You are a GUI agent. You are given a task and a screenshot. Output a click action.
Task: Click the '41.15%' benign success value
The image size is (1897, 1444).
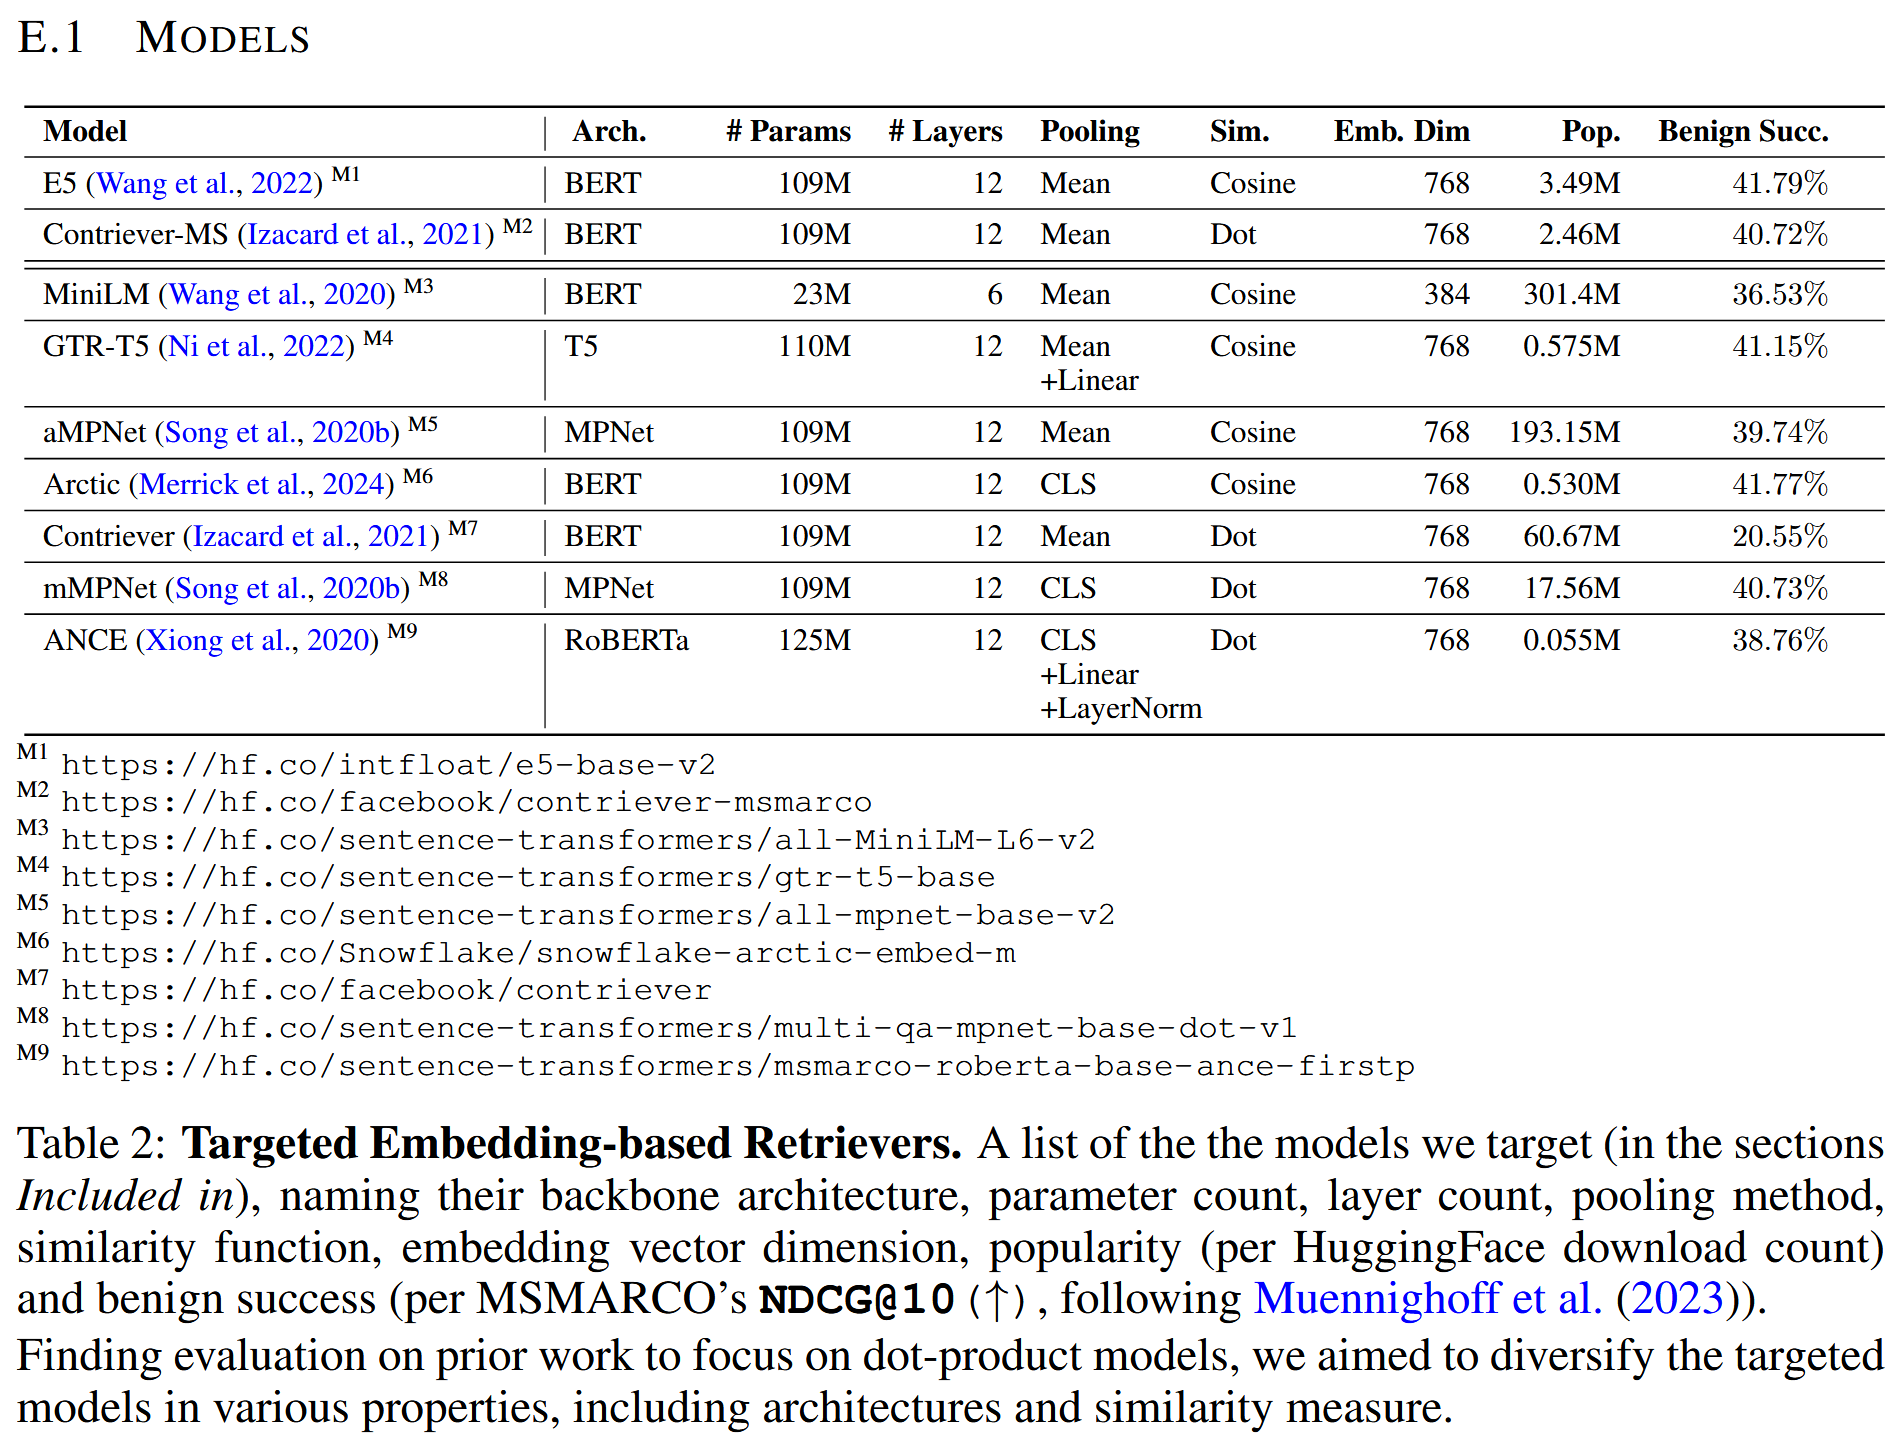[1780, 347]
